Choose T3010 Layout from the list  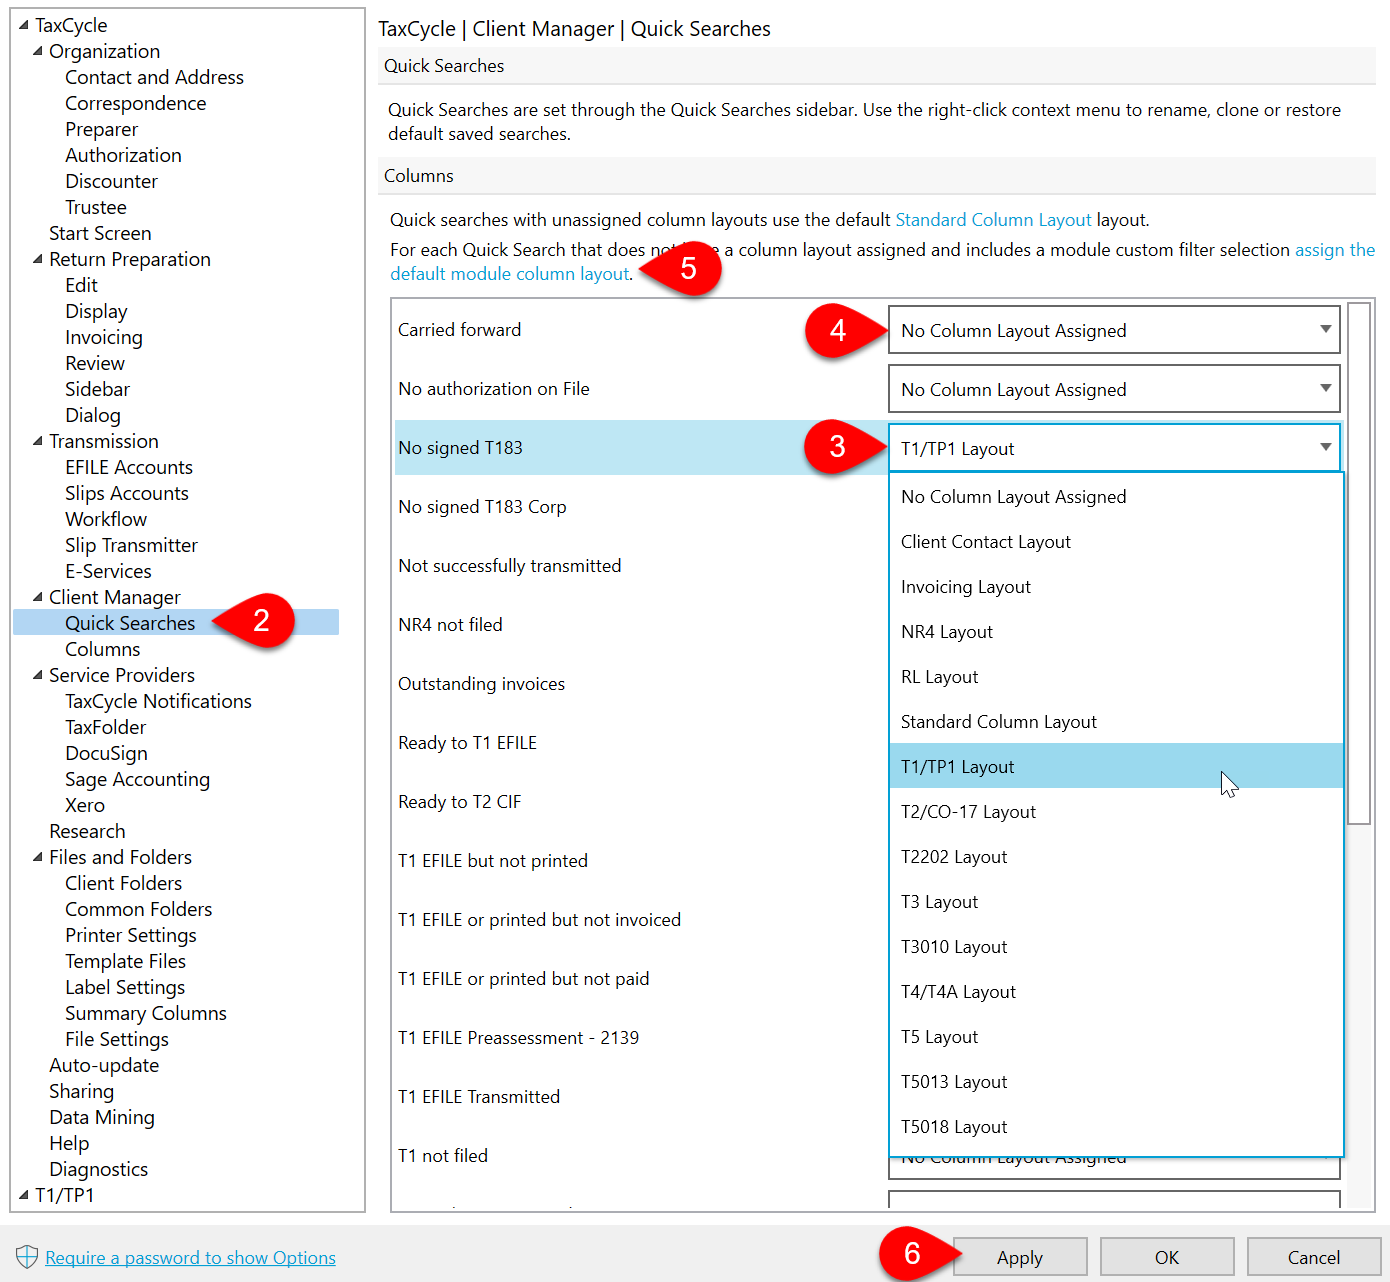[1116, 947]
